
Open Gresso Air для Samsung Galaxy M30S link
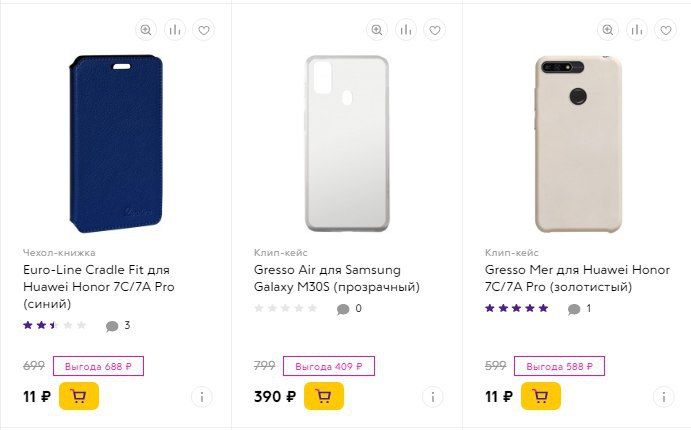337,278
